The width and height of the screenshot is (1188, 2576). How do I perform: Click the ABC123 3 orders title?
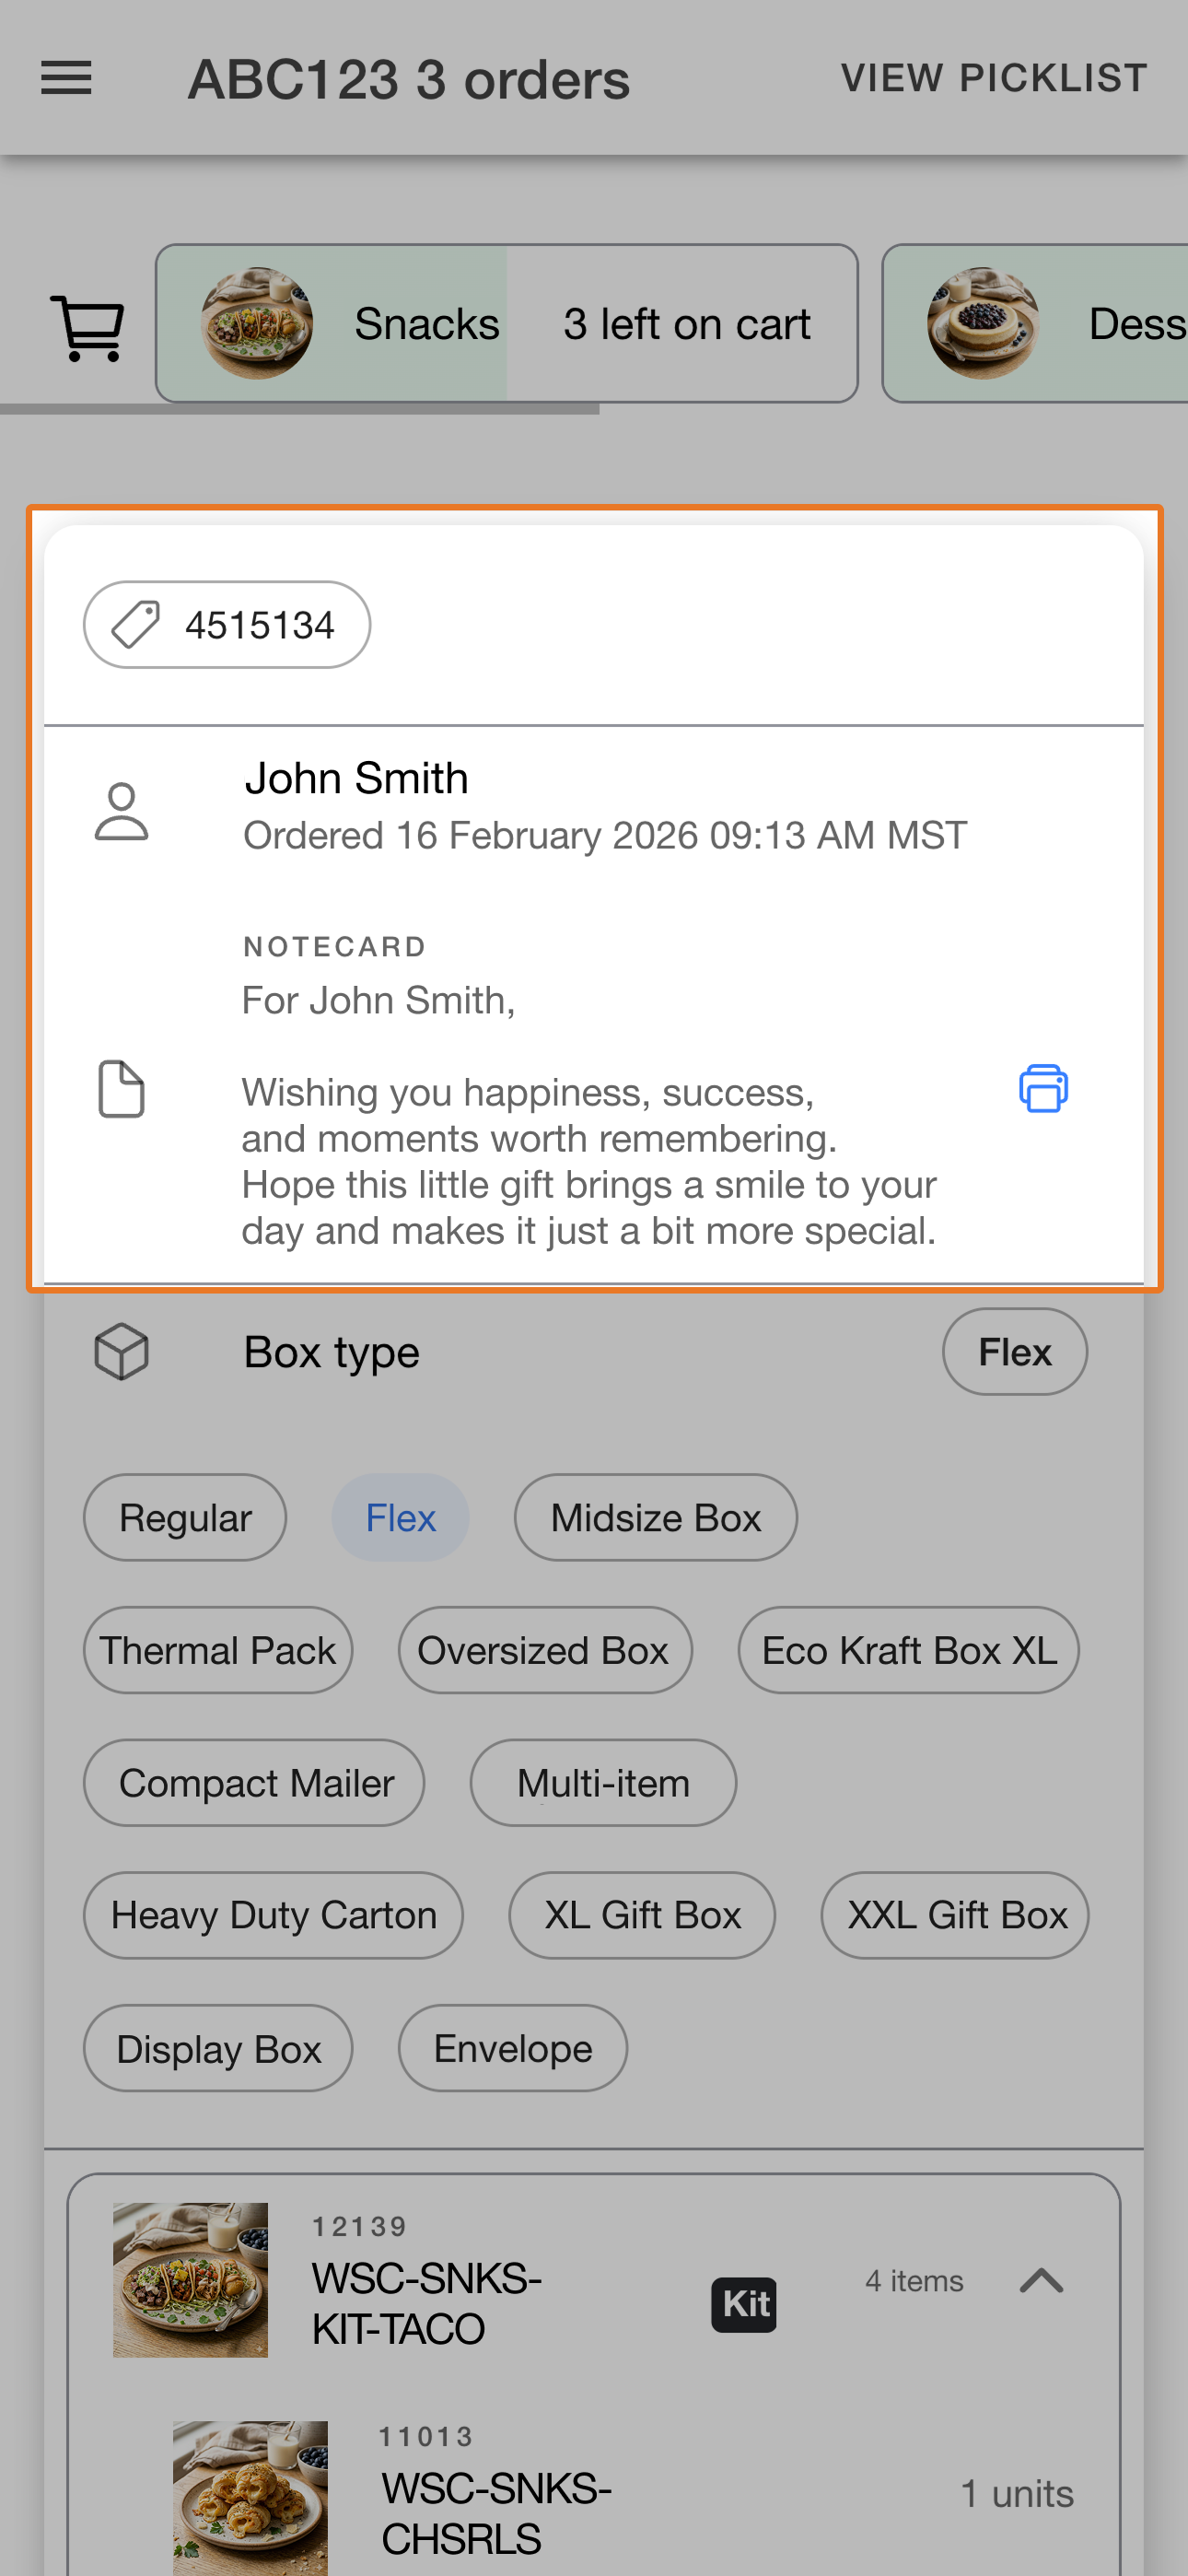tap(409, 79)
